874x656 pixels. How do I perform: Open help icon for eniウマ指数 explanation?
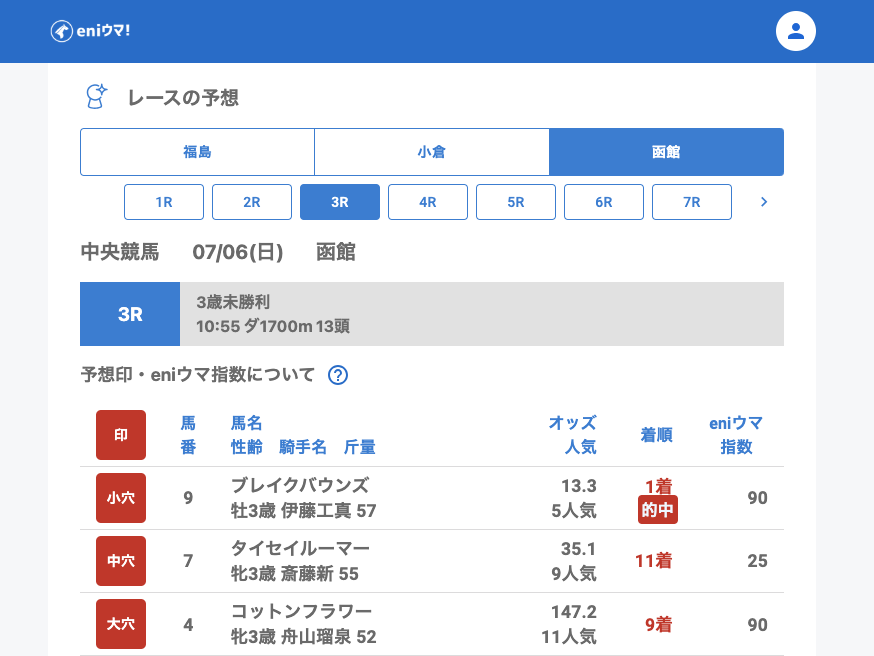tap(338, 375)
